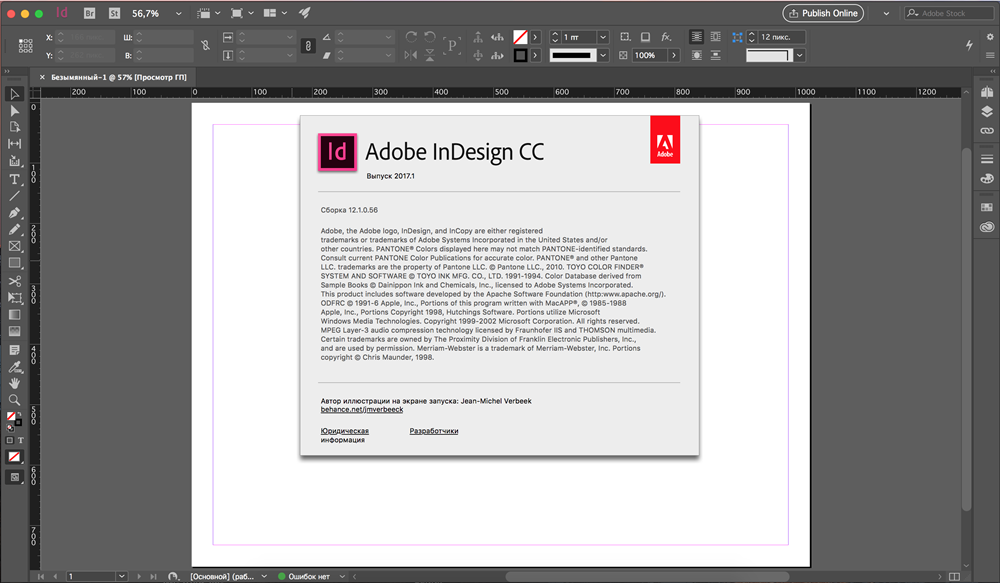The image size is (1000, 583).
Task: Open the corner shape dropdown
Action: click(799, 55)
